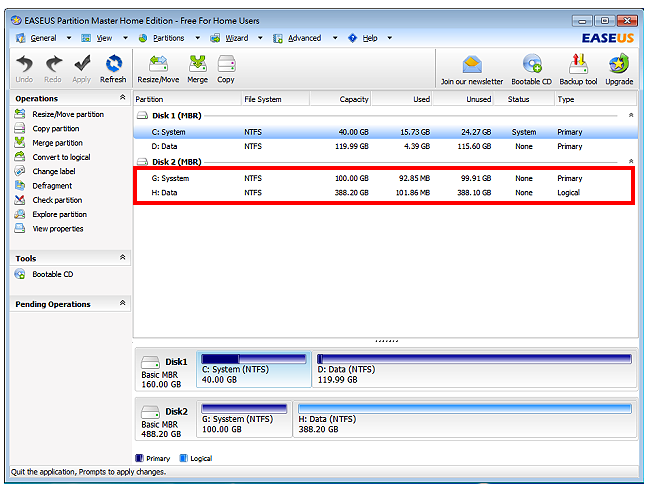
Task: Click the dropdown arrow next to Wizard
Action: point(260,38)
